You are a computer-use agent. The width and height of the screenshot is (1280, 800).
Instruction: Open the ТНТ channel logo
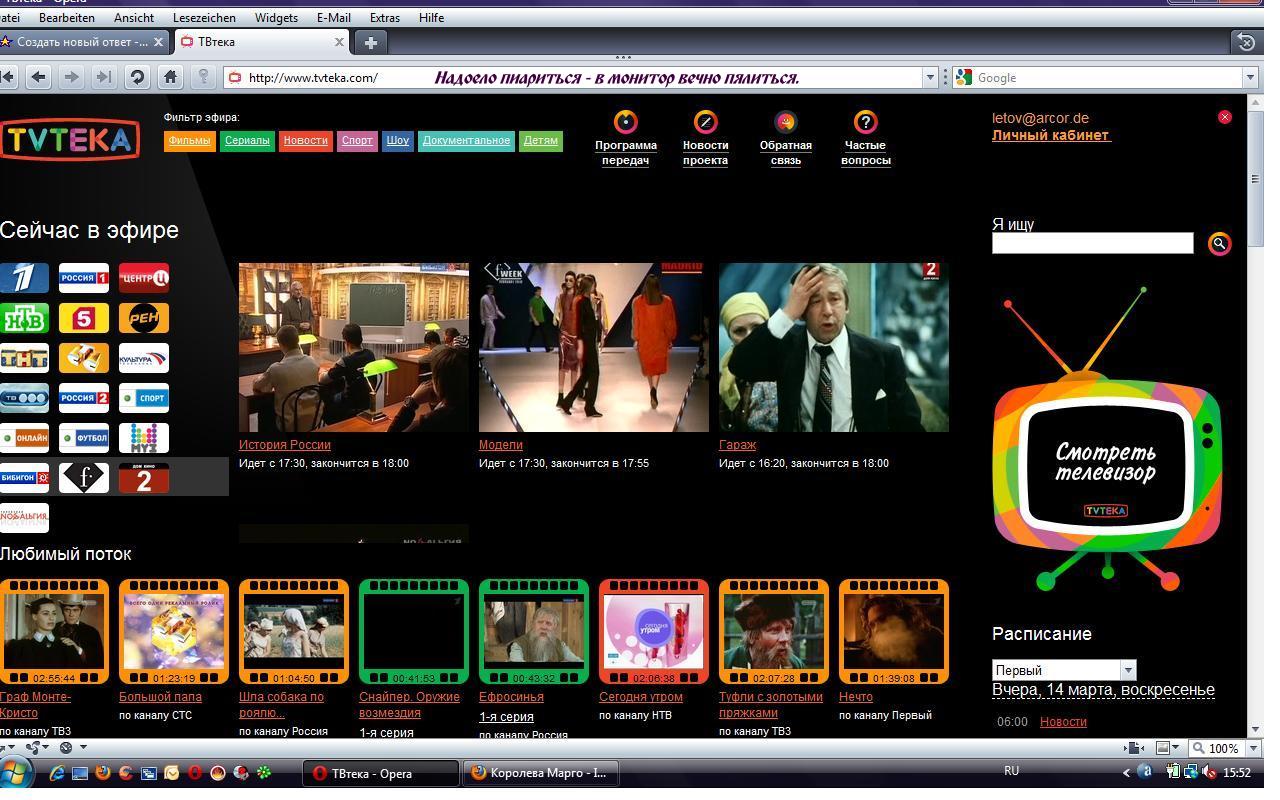[24, 358]
